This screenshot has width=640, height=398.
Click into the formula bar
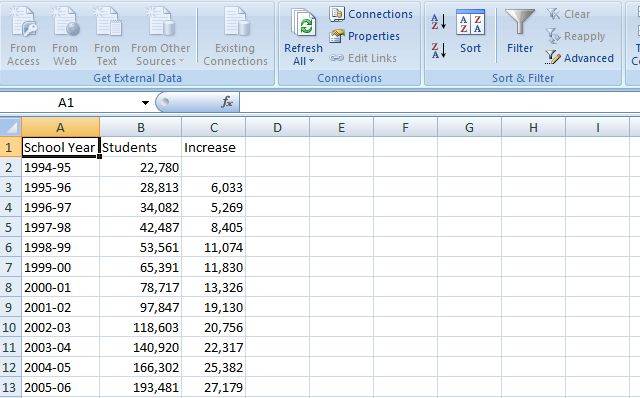click(439, 102)
